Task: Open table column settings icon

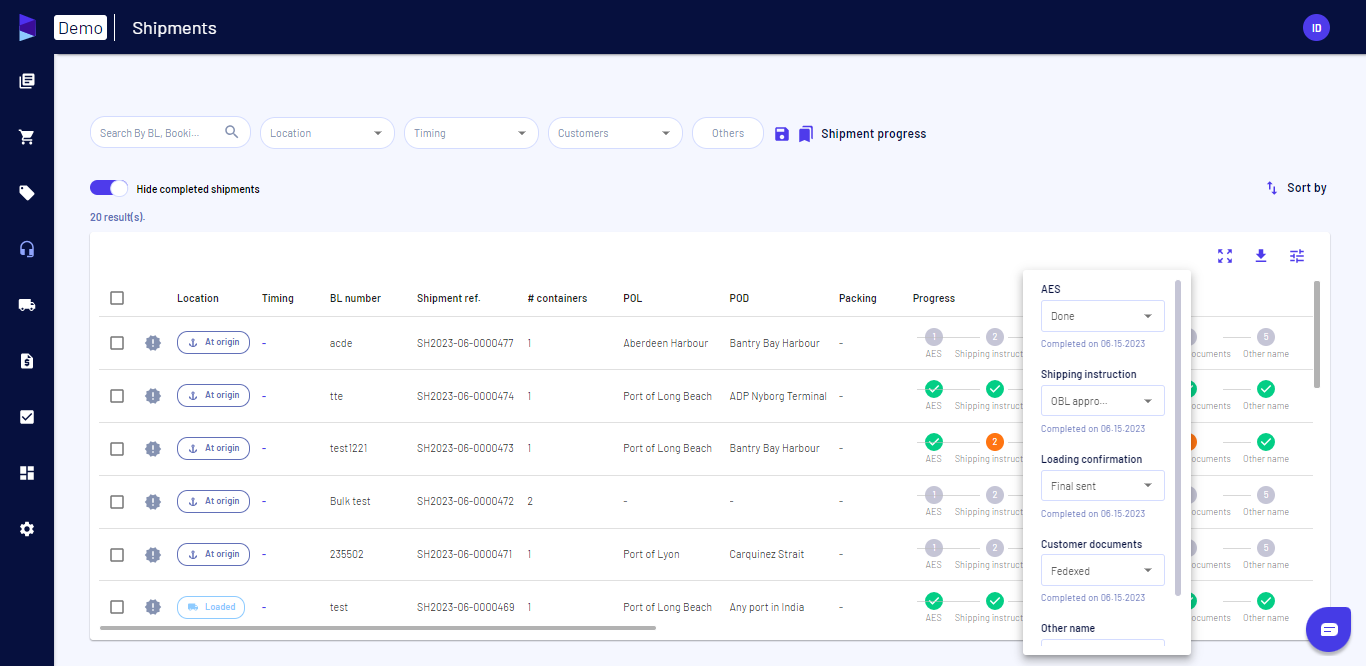Action: coord(1297,256)
